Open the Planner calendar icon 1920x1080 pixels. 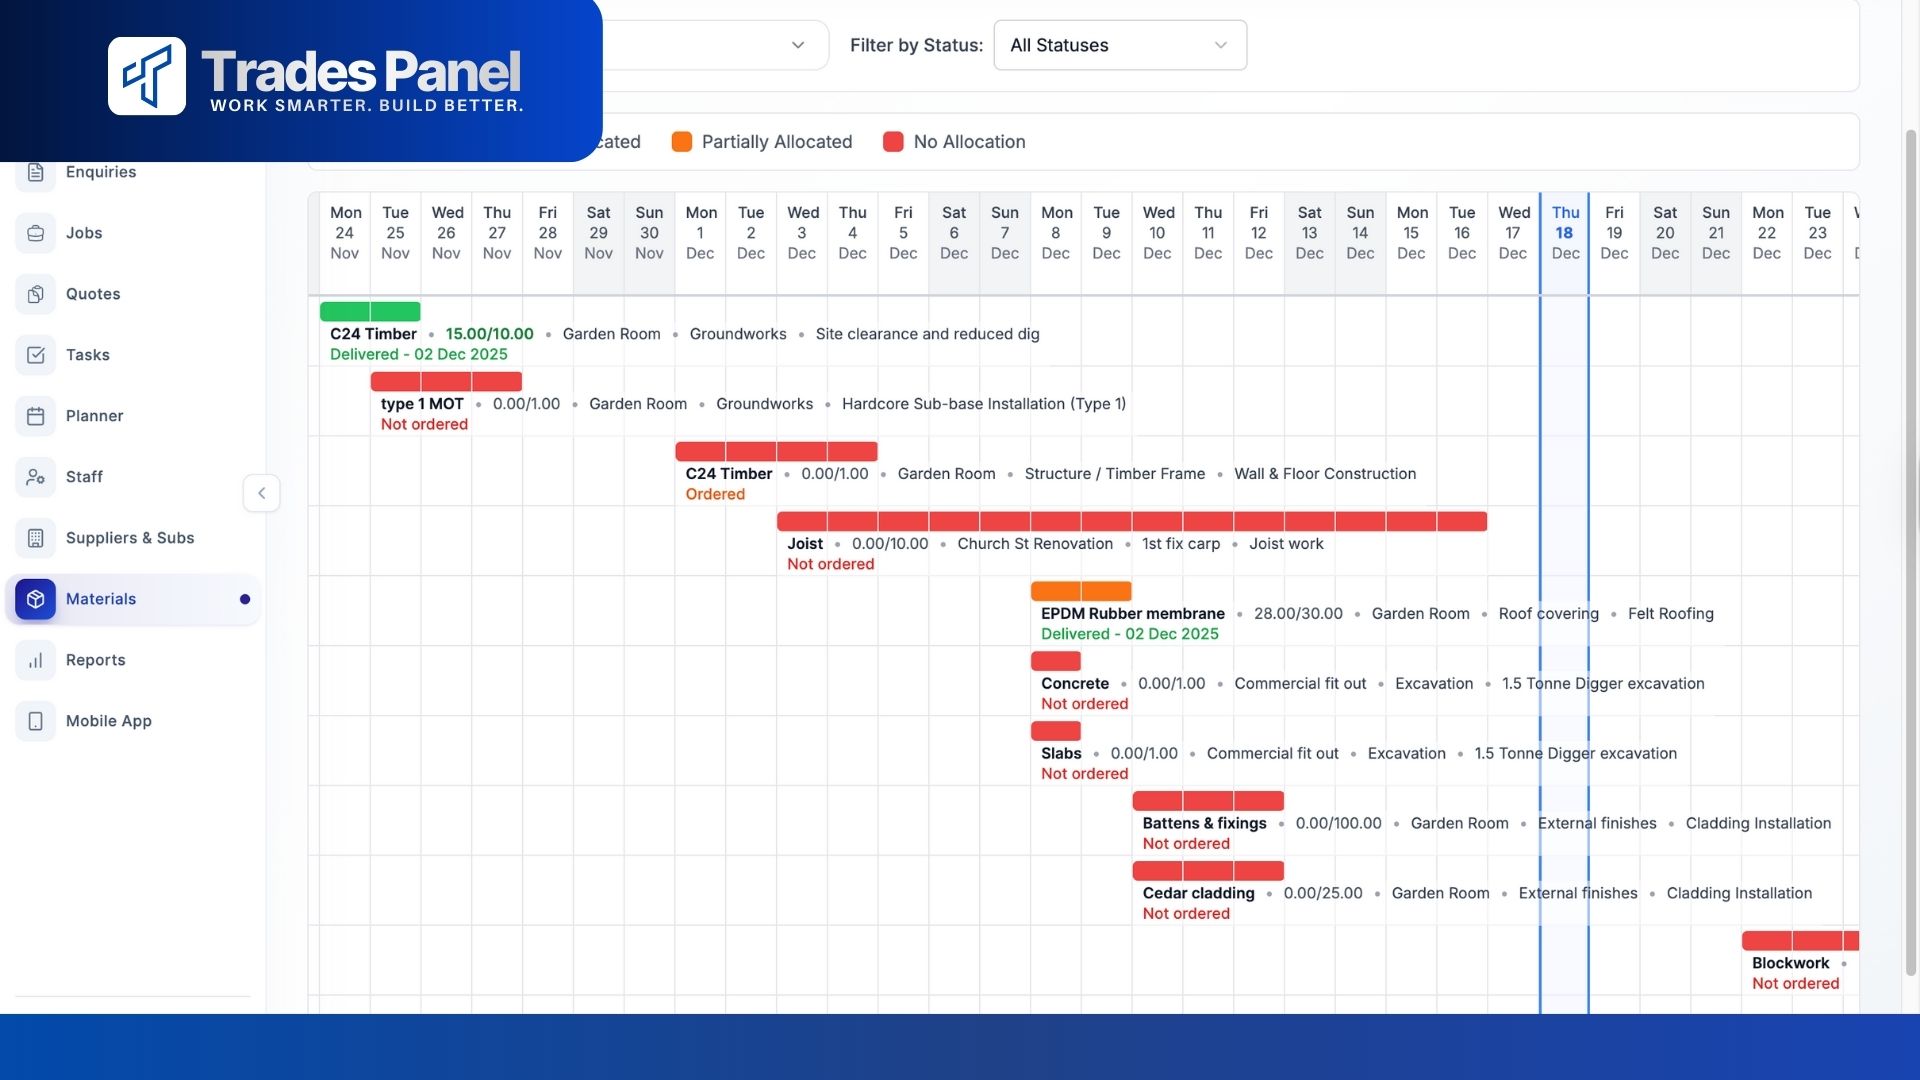pos(36,416)
